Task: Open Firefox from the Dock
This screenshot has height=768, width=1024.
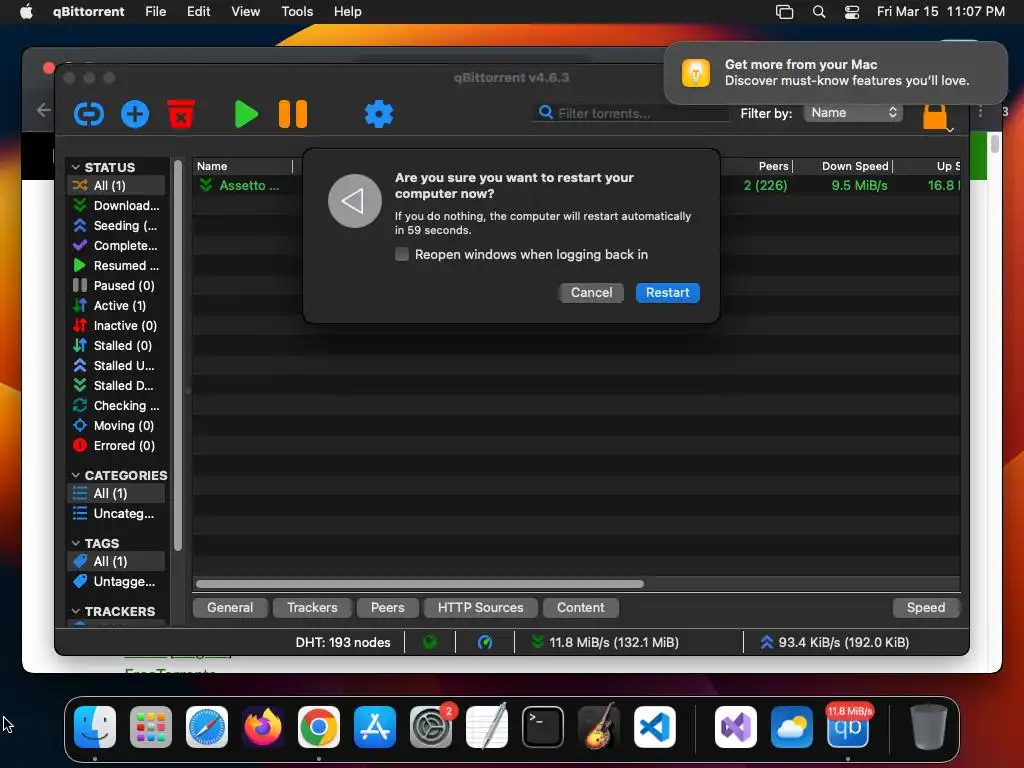Action: point(263,727)
